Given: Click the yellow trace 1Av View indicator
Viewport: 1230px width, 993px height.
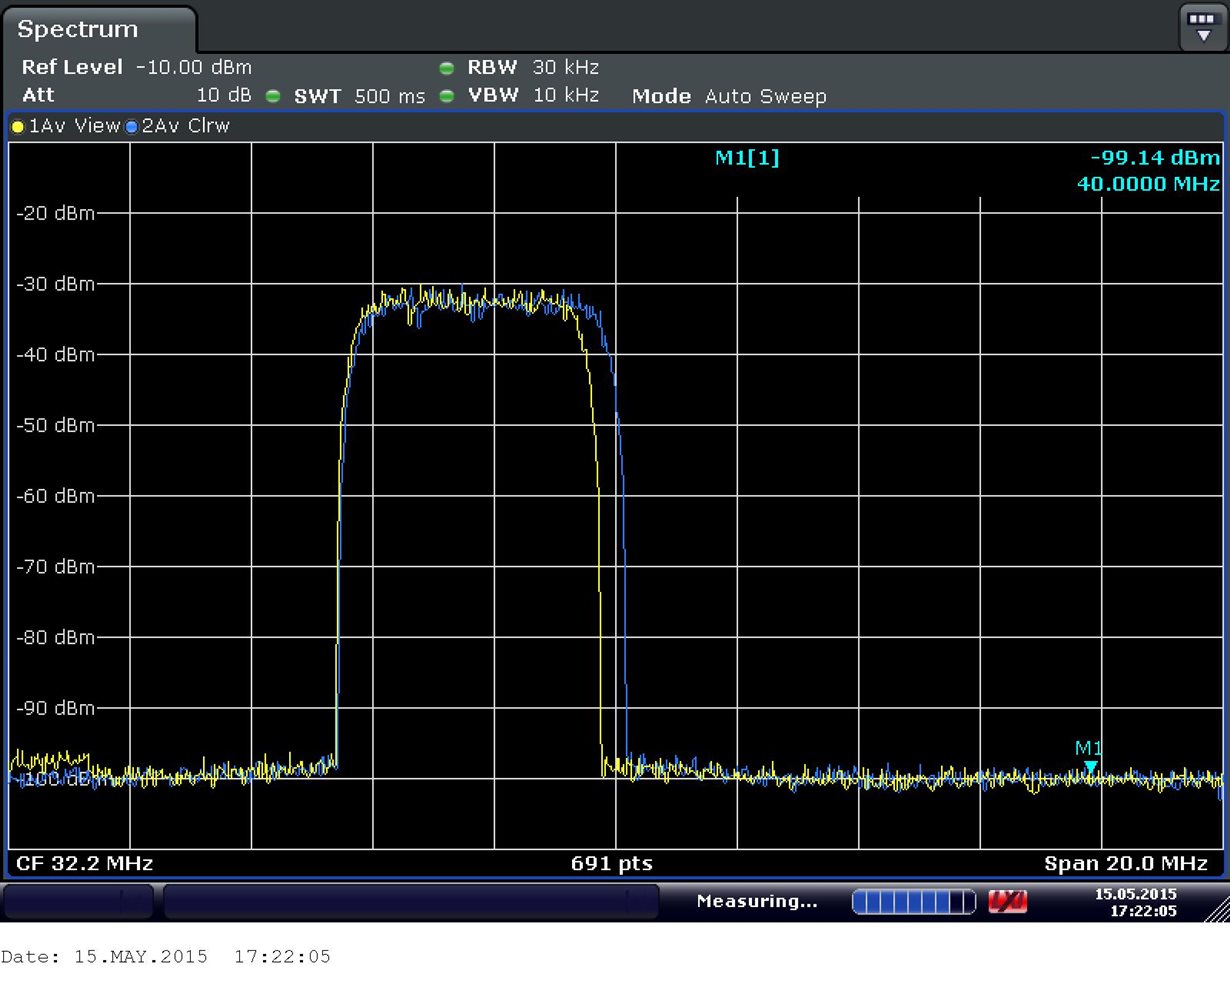Looking at the screenshot, I should pyautogui.click(x=65, y=126).
